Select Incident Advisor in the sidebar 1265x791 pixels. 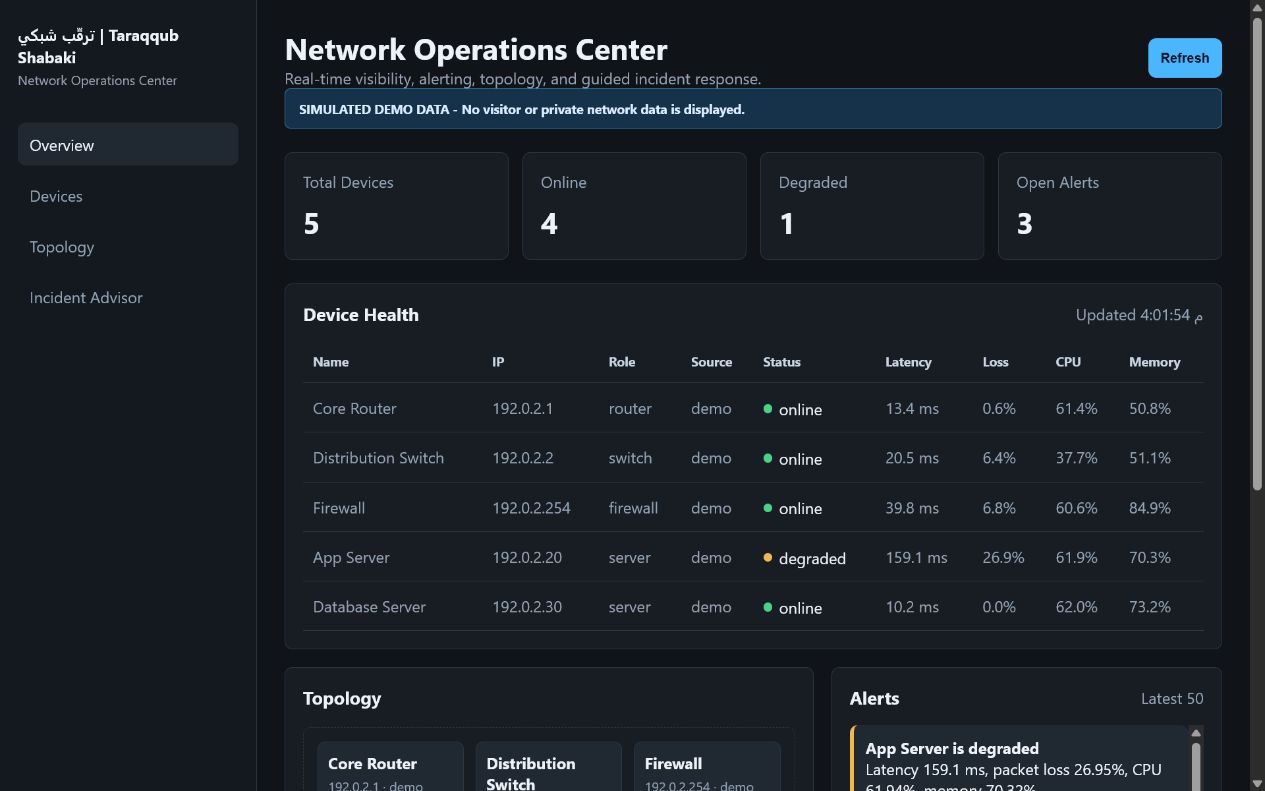click(x=128, y=298)
